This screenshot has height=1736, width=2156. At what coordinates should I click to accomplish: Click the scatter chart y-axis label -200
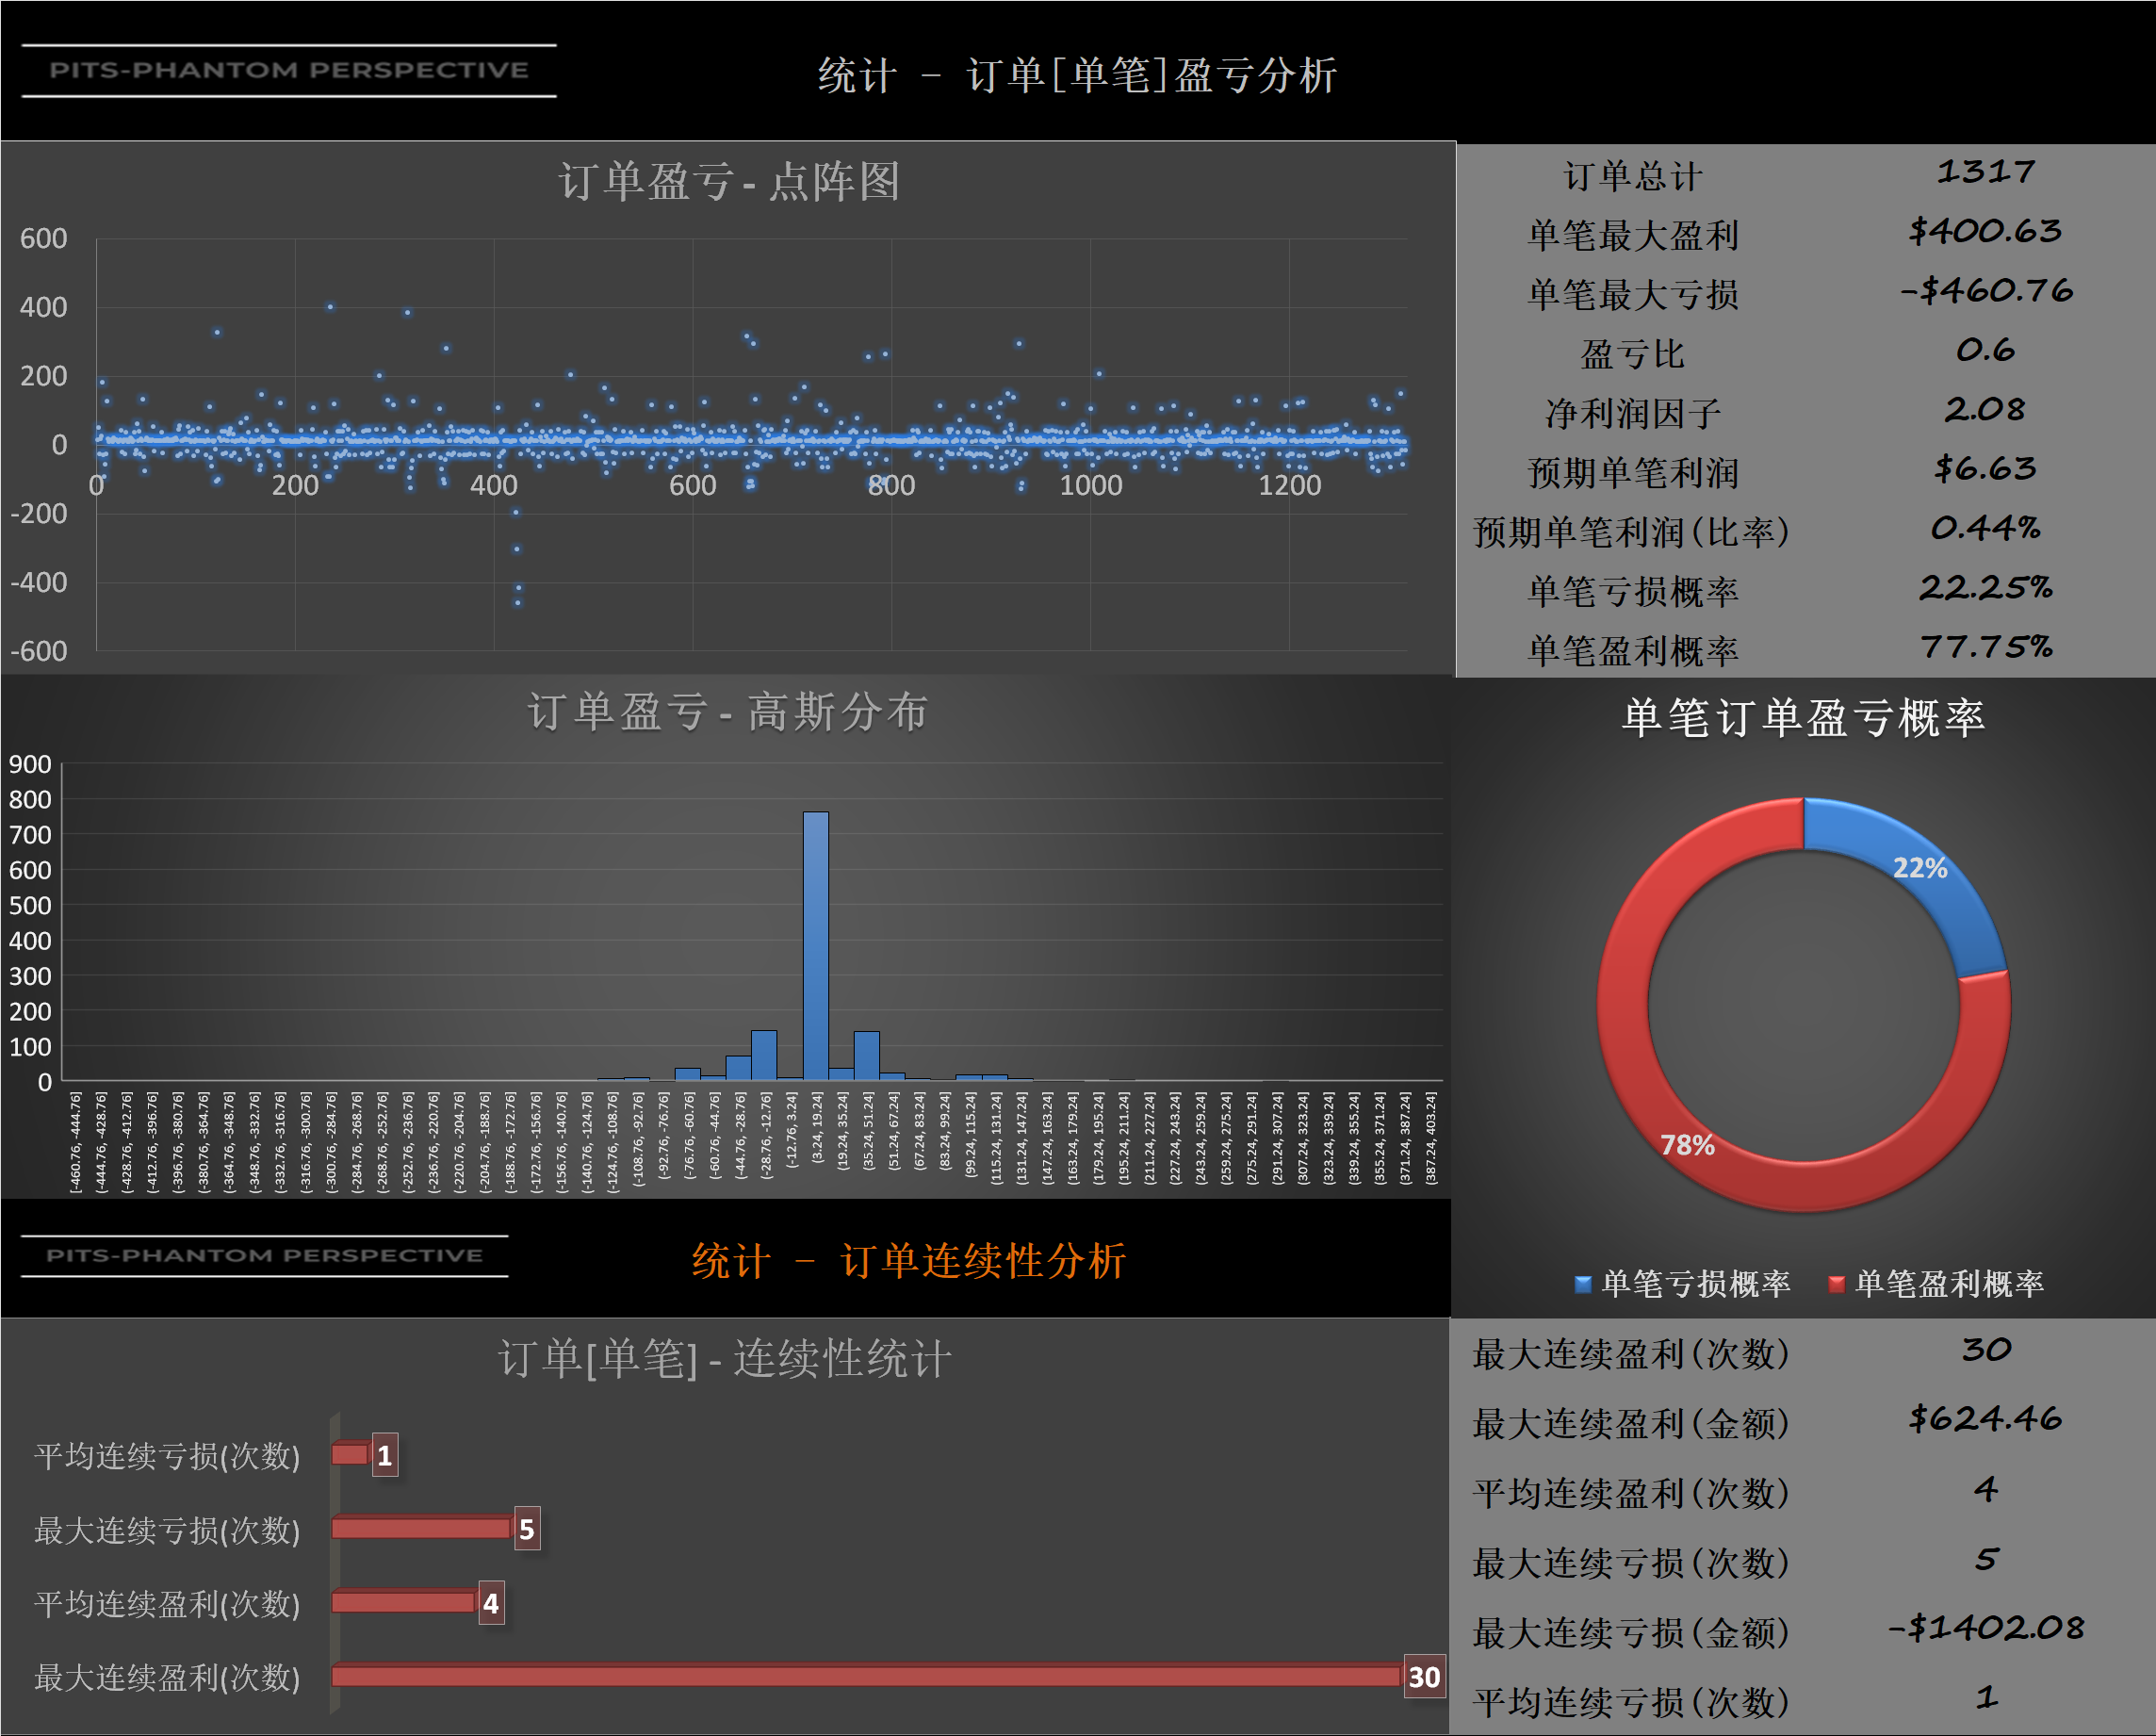(38, 514)
